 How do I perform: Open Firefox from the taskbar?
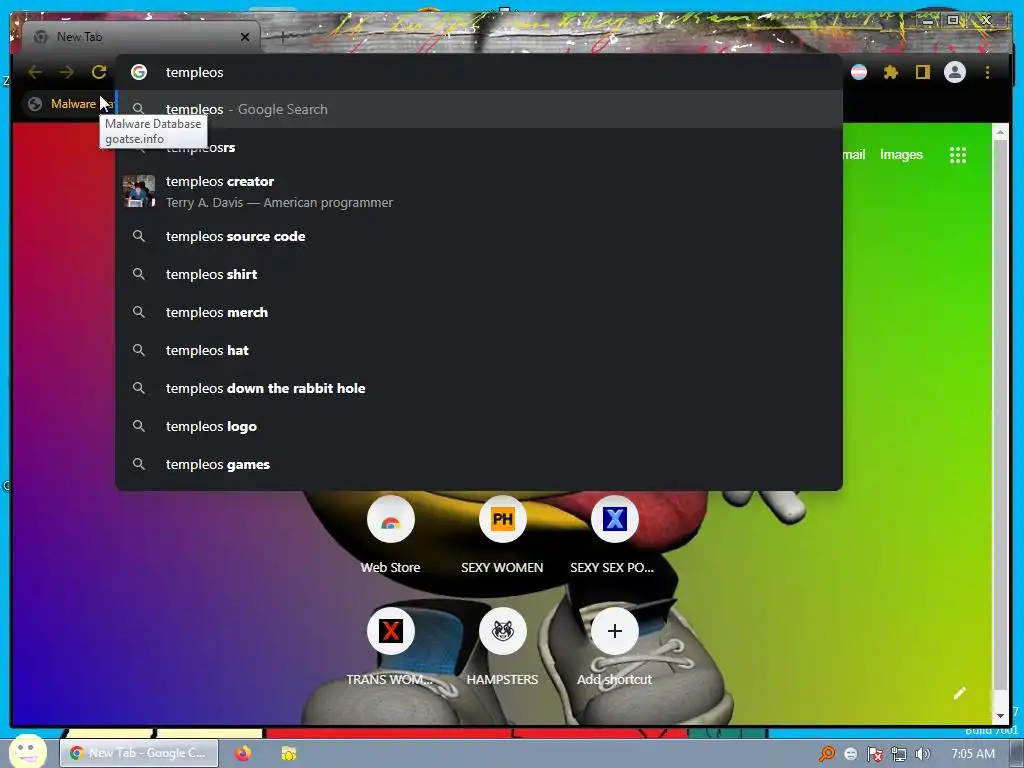[243, 753]
